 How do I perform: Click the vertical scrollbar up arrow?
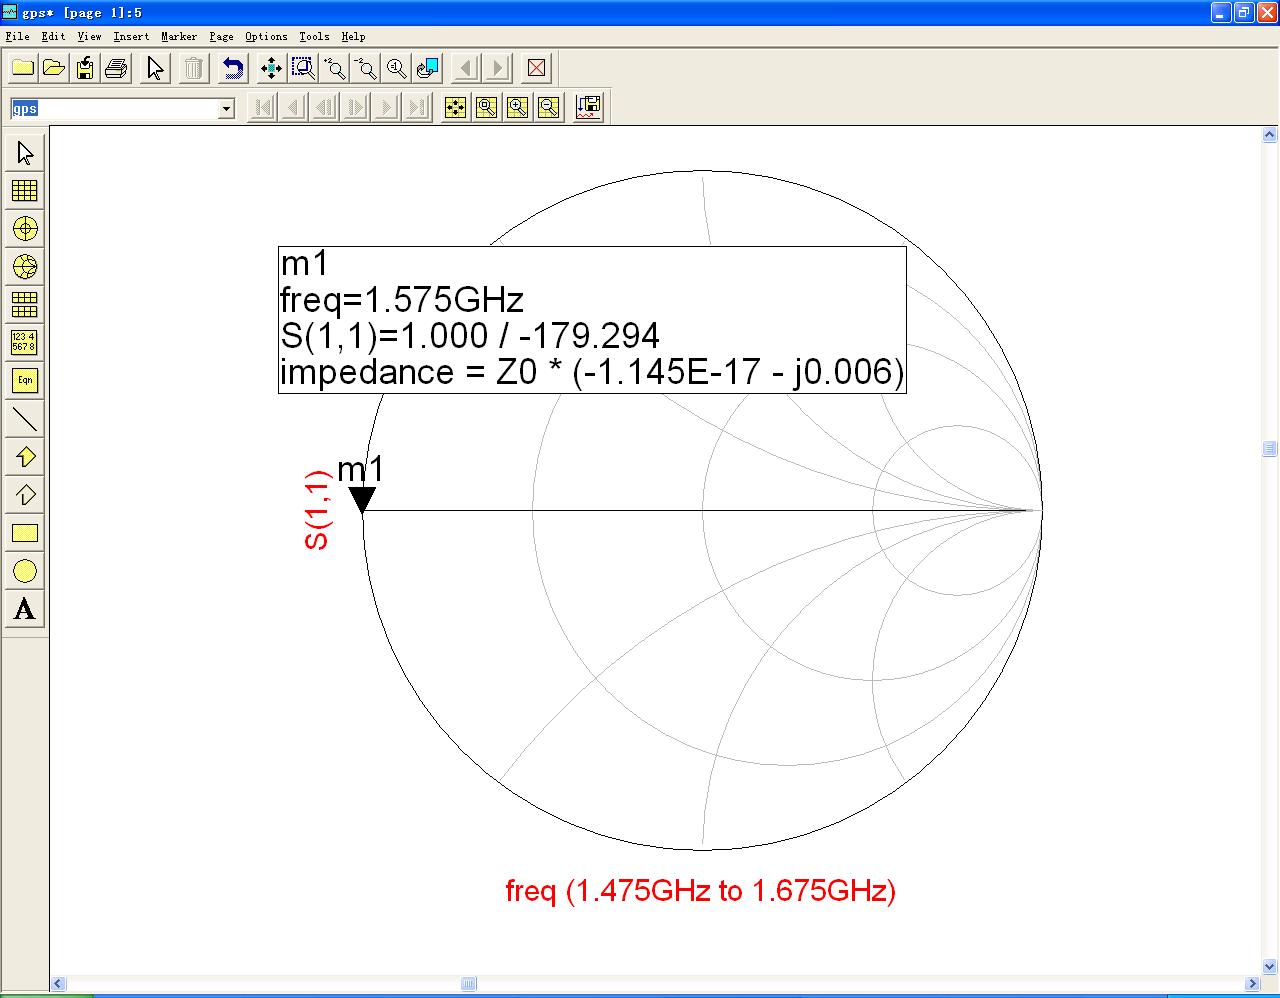tap(1270, 135)
